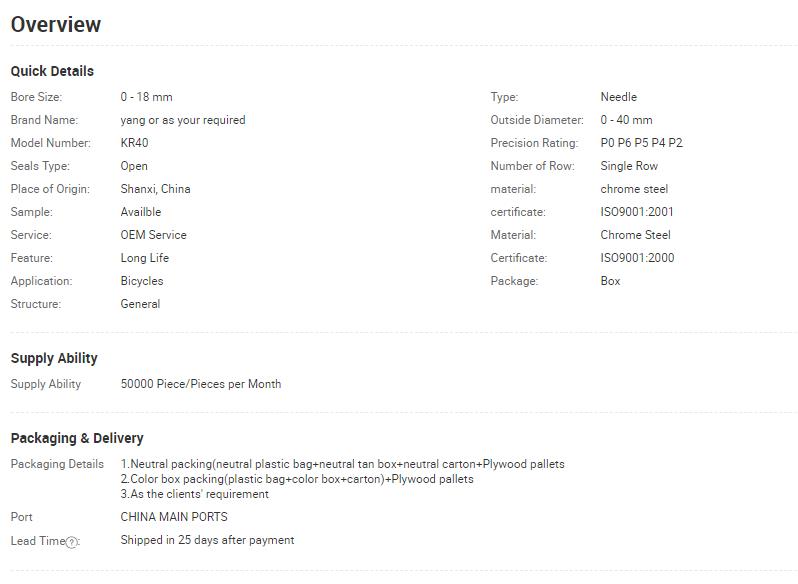
Task: Click the Application value Bicycles
Action: (142, 281)
